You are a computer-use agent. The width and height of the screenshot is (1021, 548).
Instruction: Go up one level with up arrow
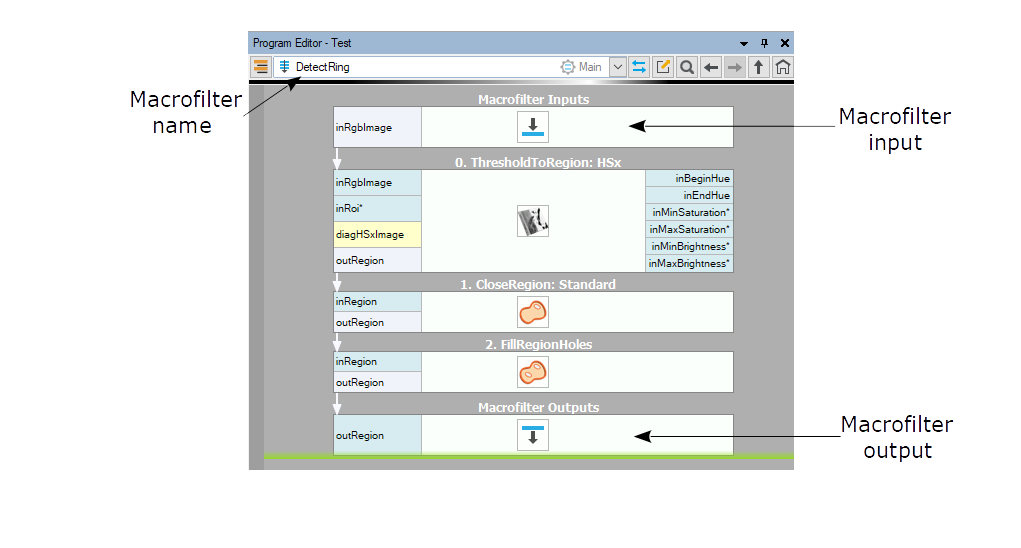[759, 67]
